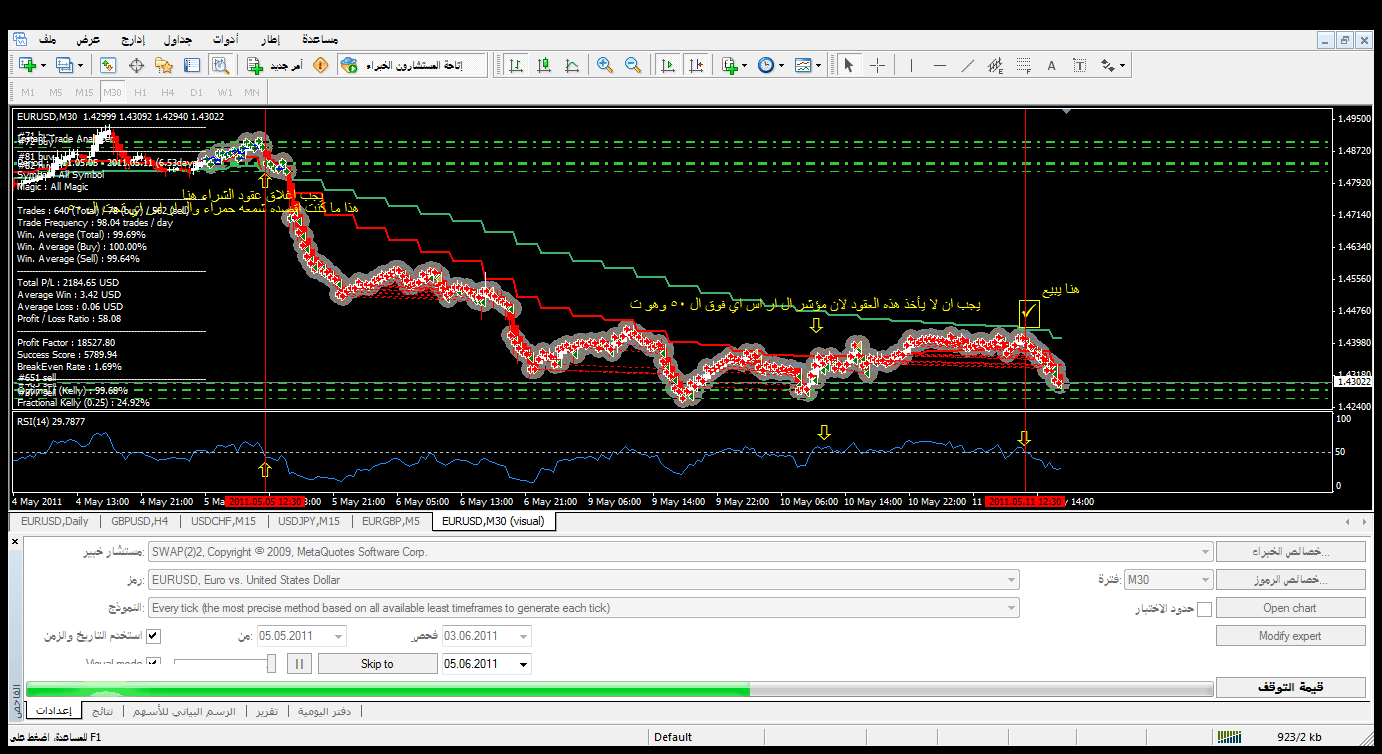This screenshot has width=1382, height=754.
Task: Expand the Indicators dropdown arrow
Action: point(746,65)
